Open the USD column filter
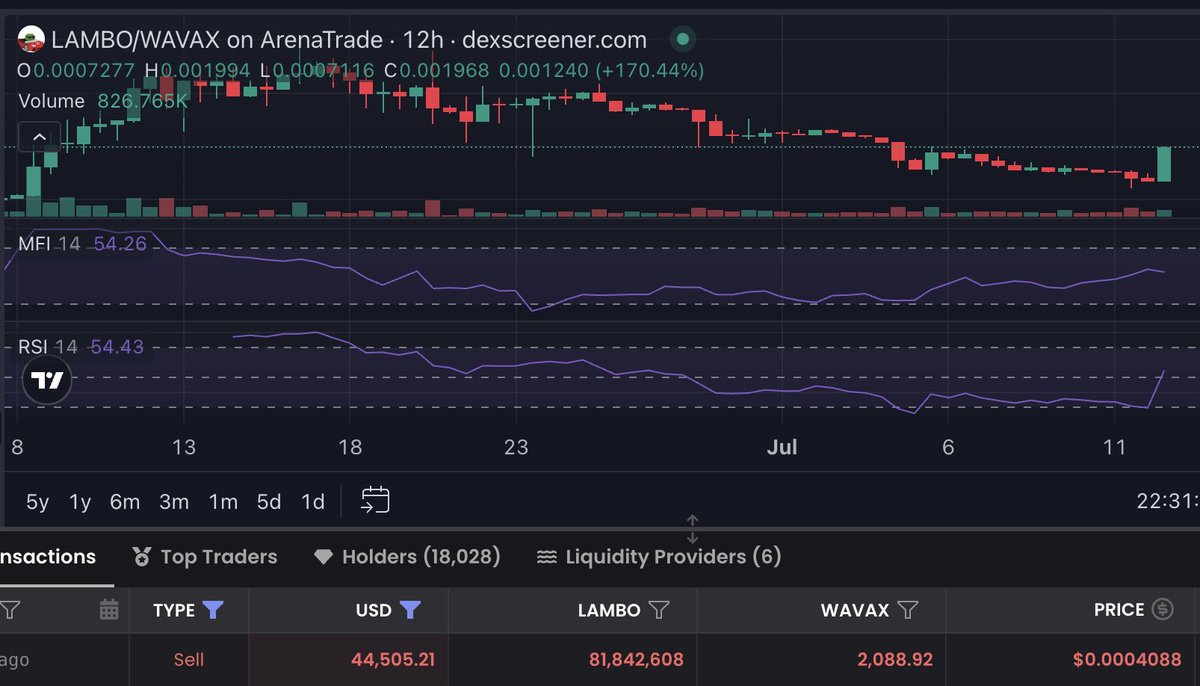The image size is (1200, 686). (x=409, y=609)
